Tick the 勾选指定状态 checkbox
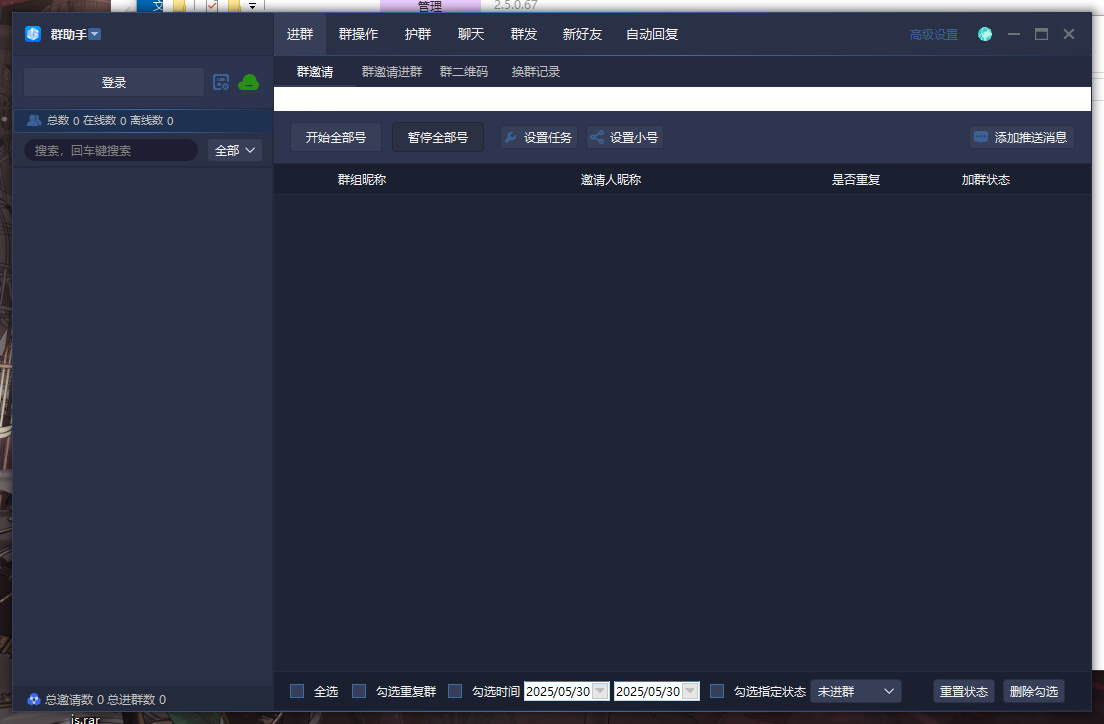The image size is (1104, 724). pos(717,691)
